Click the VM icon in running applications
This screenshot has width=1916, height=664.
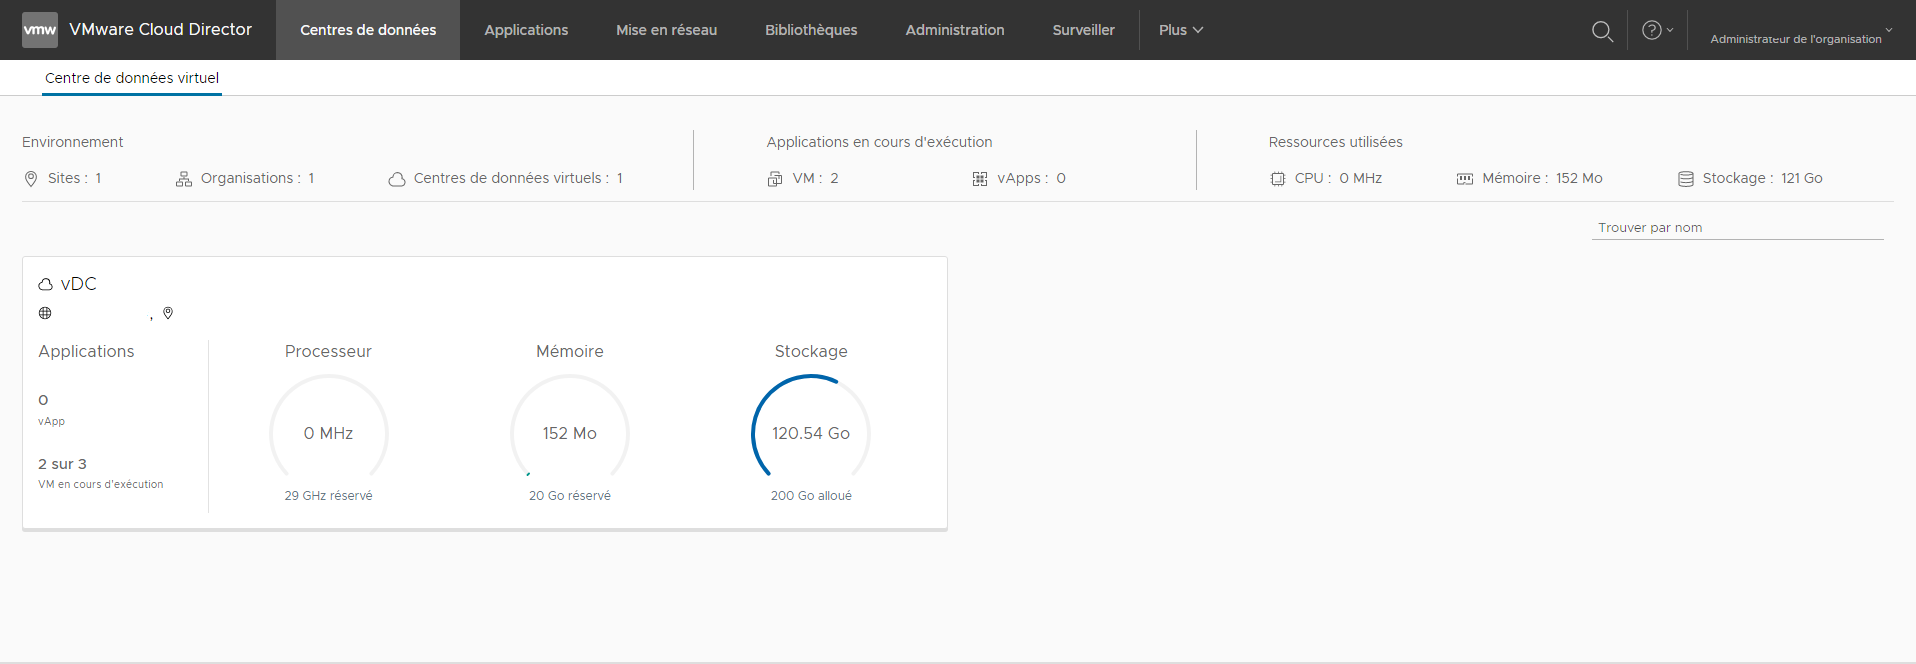coord(775,179)
